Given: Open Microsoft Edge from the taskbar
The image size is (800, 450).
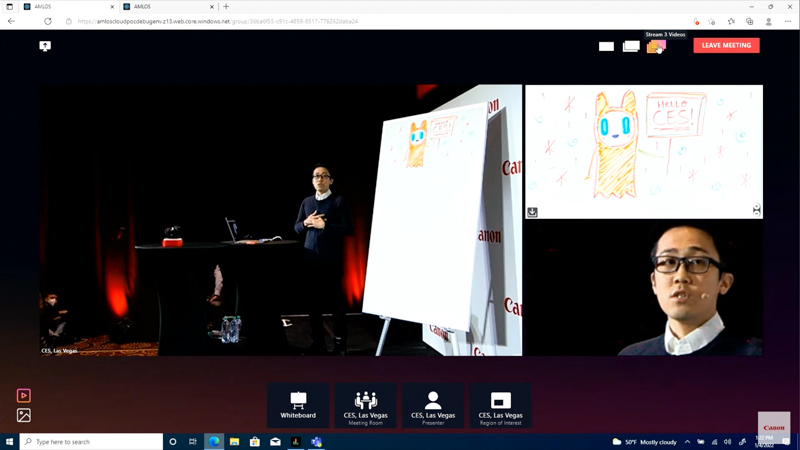Looking at the screenshot, I should coord(214,442).
